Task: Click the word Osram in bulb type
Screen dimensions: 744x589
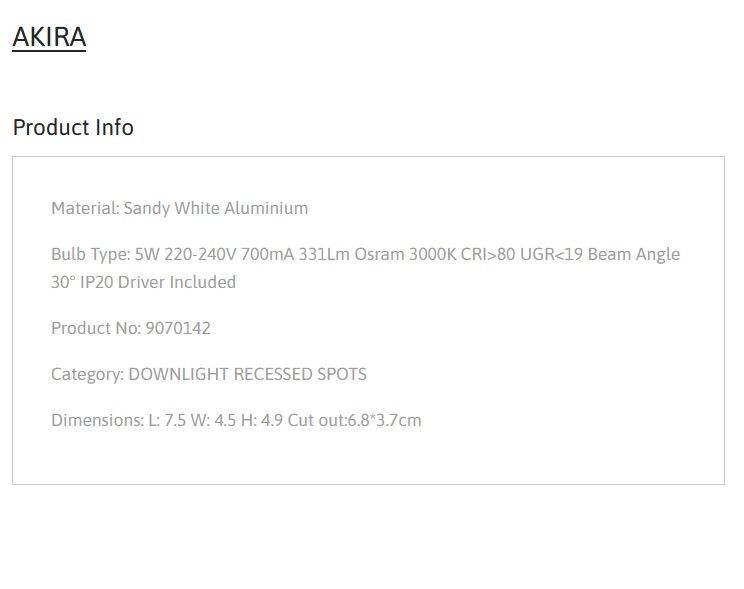Action: tap(380, 254)
